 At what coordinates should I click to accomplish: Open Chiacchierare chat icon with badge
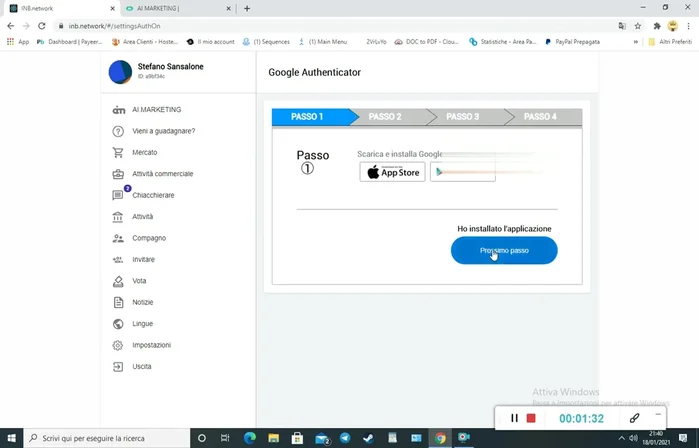point(118,195)
